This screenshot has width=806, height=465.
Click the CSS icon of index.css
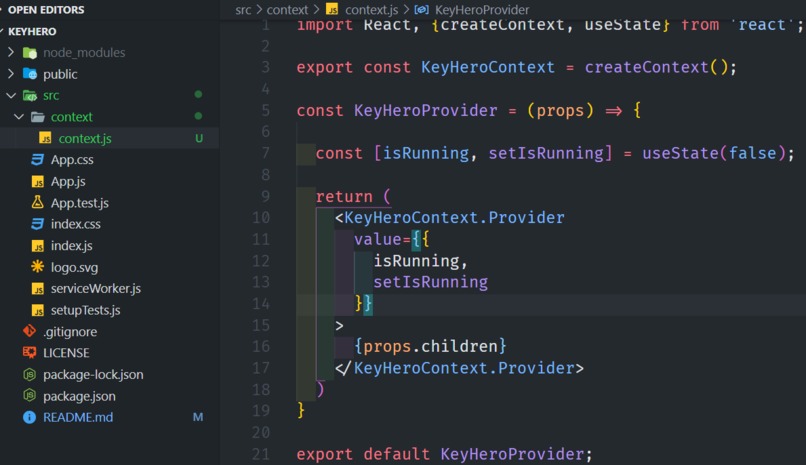(38, 224)
